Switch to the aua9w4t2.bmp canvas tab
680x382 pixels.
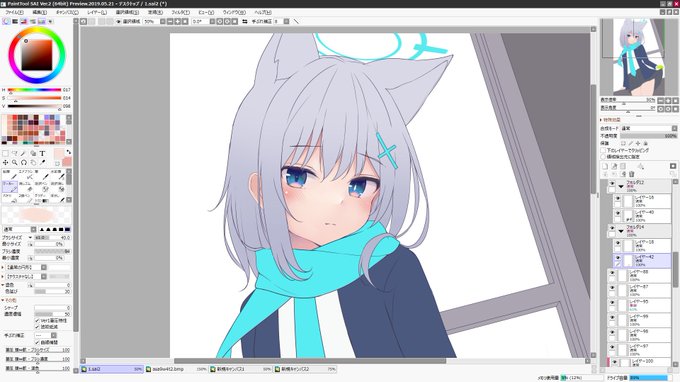pyautogui.click(x=176, y=369)
